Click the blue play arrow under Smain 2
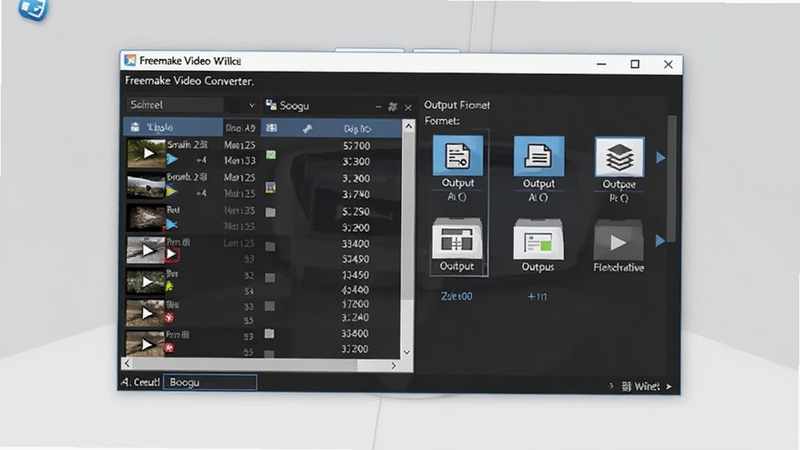The width and height of the screenshot is (800, 450). [x=172, y=160]
